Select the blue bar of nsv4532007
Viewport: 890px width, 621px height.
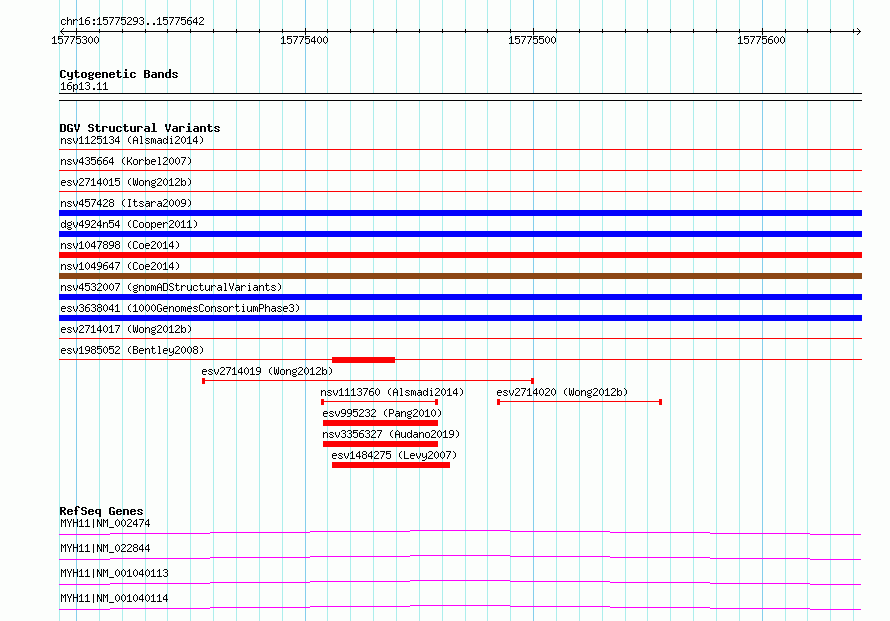(x=460, y=297)
